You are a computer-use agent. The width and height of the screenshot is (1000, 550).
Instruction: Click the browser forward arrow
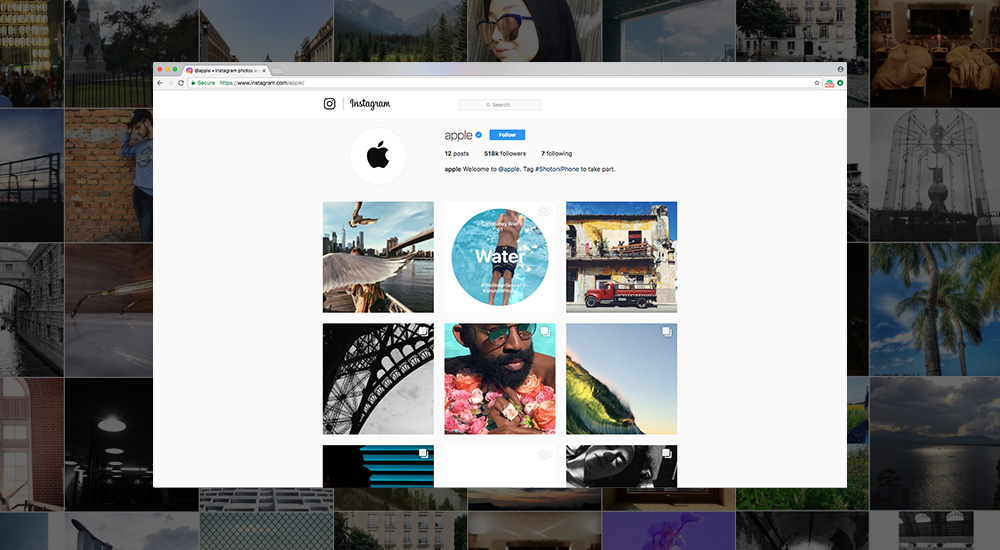170,83
